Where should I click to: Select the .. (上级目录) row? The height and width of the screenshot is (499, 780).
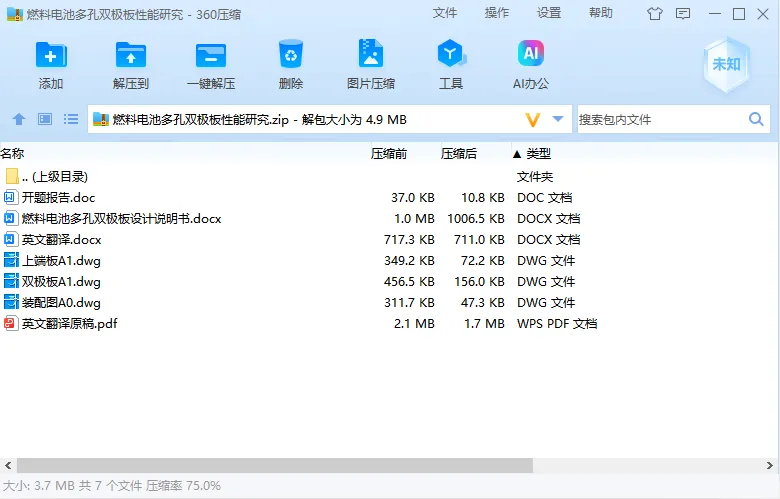coord(55,176)
